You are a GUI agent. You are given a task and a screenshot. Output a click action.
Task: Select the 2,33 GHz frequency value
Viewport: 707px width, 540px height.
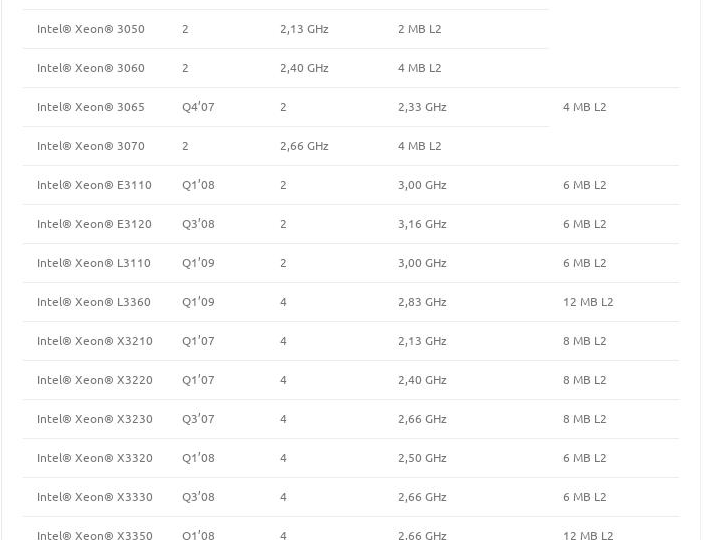click(x=422, y=107)
